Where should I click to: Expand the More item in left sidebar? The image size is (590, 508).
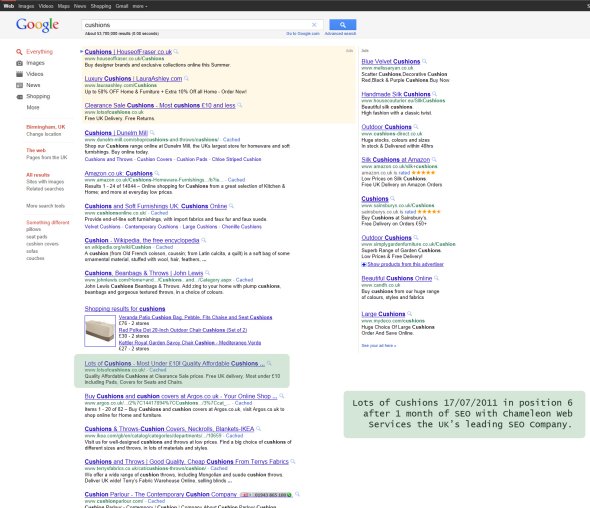pos(33,107)
